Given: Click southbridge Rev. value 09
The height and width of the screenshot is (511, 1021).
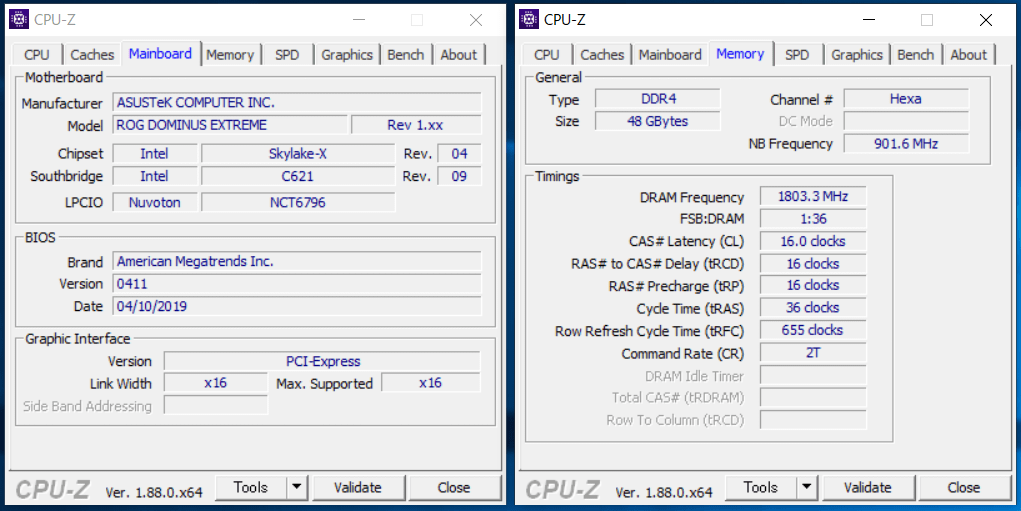Looking at the screenshot, I should coord(459,176).
